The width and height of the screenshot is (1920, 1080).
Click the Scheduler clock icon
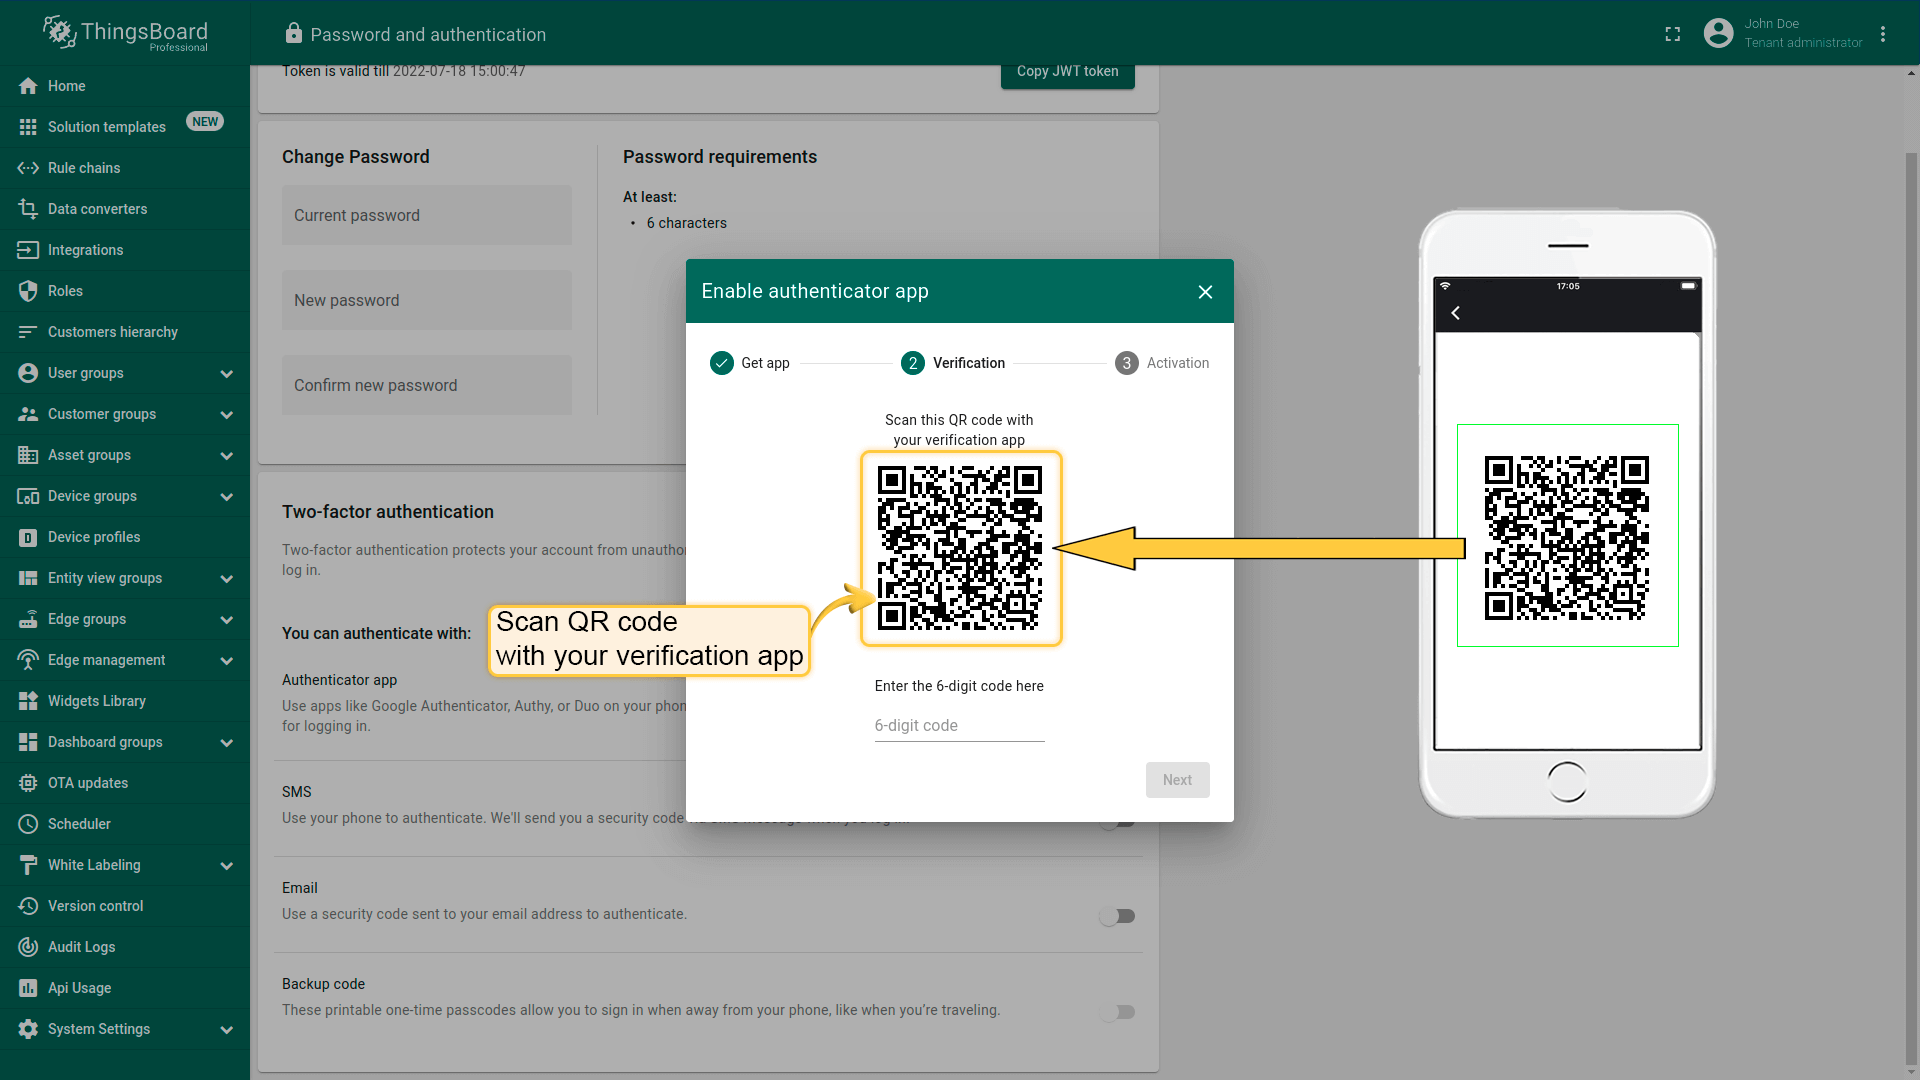coord(28,824)
